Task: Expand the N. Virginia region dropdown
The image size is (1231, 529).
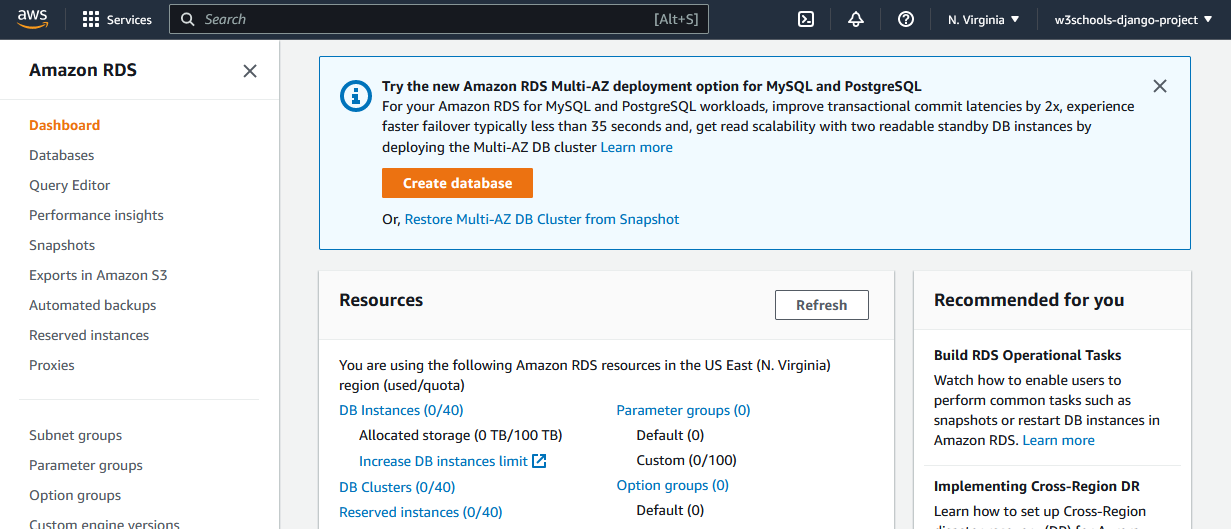Action: point(984,20)
